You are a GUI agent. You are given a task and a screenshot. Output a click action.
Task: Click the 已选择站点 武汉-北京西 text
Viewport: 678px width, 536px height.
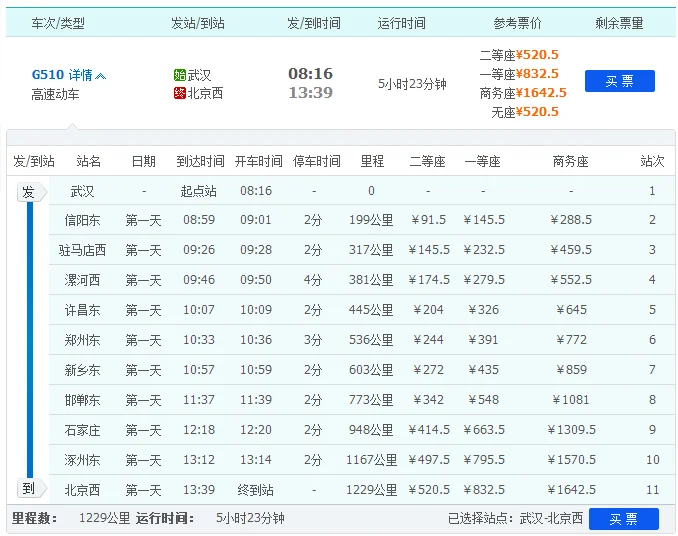point(515,518)
